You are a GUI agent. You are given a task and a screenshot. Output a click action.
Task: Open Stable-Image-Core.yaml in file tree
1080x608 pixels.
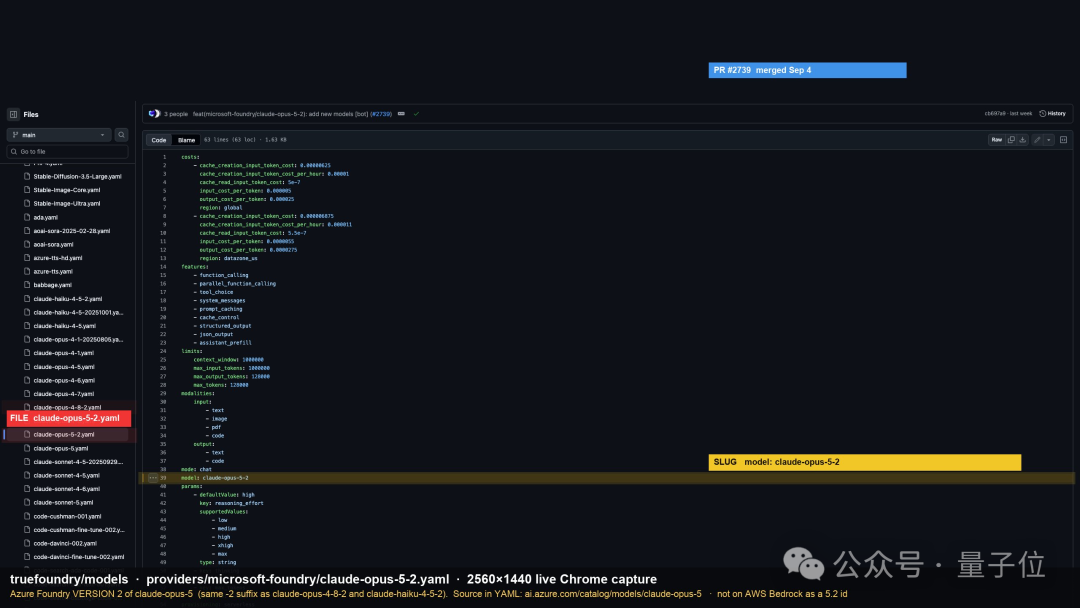tap(66, 190)
